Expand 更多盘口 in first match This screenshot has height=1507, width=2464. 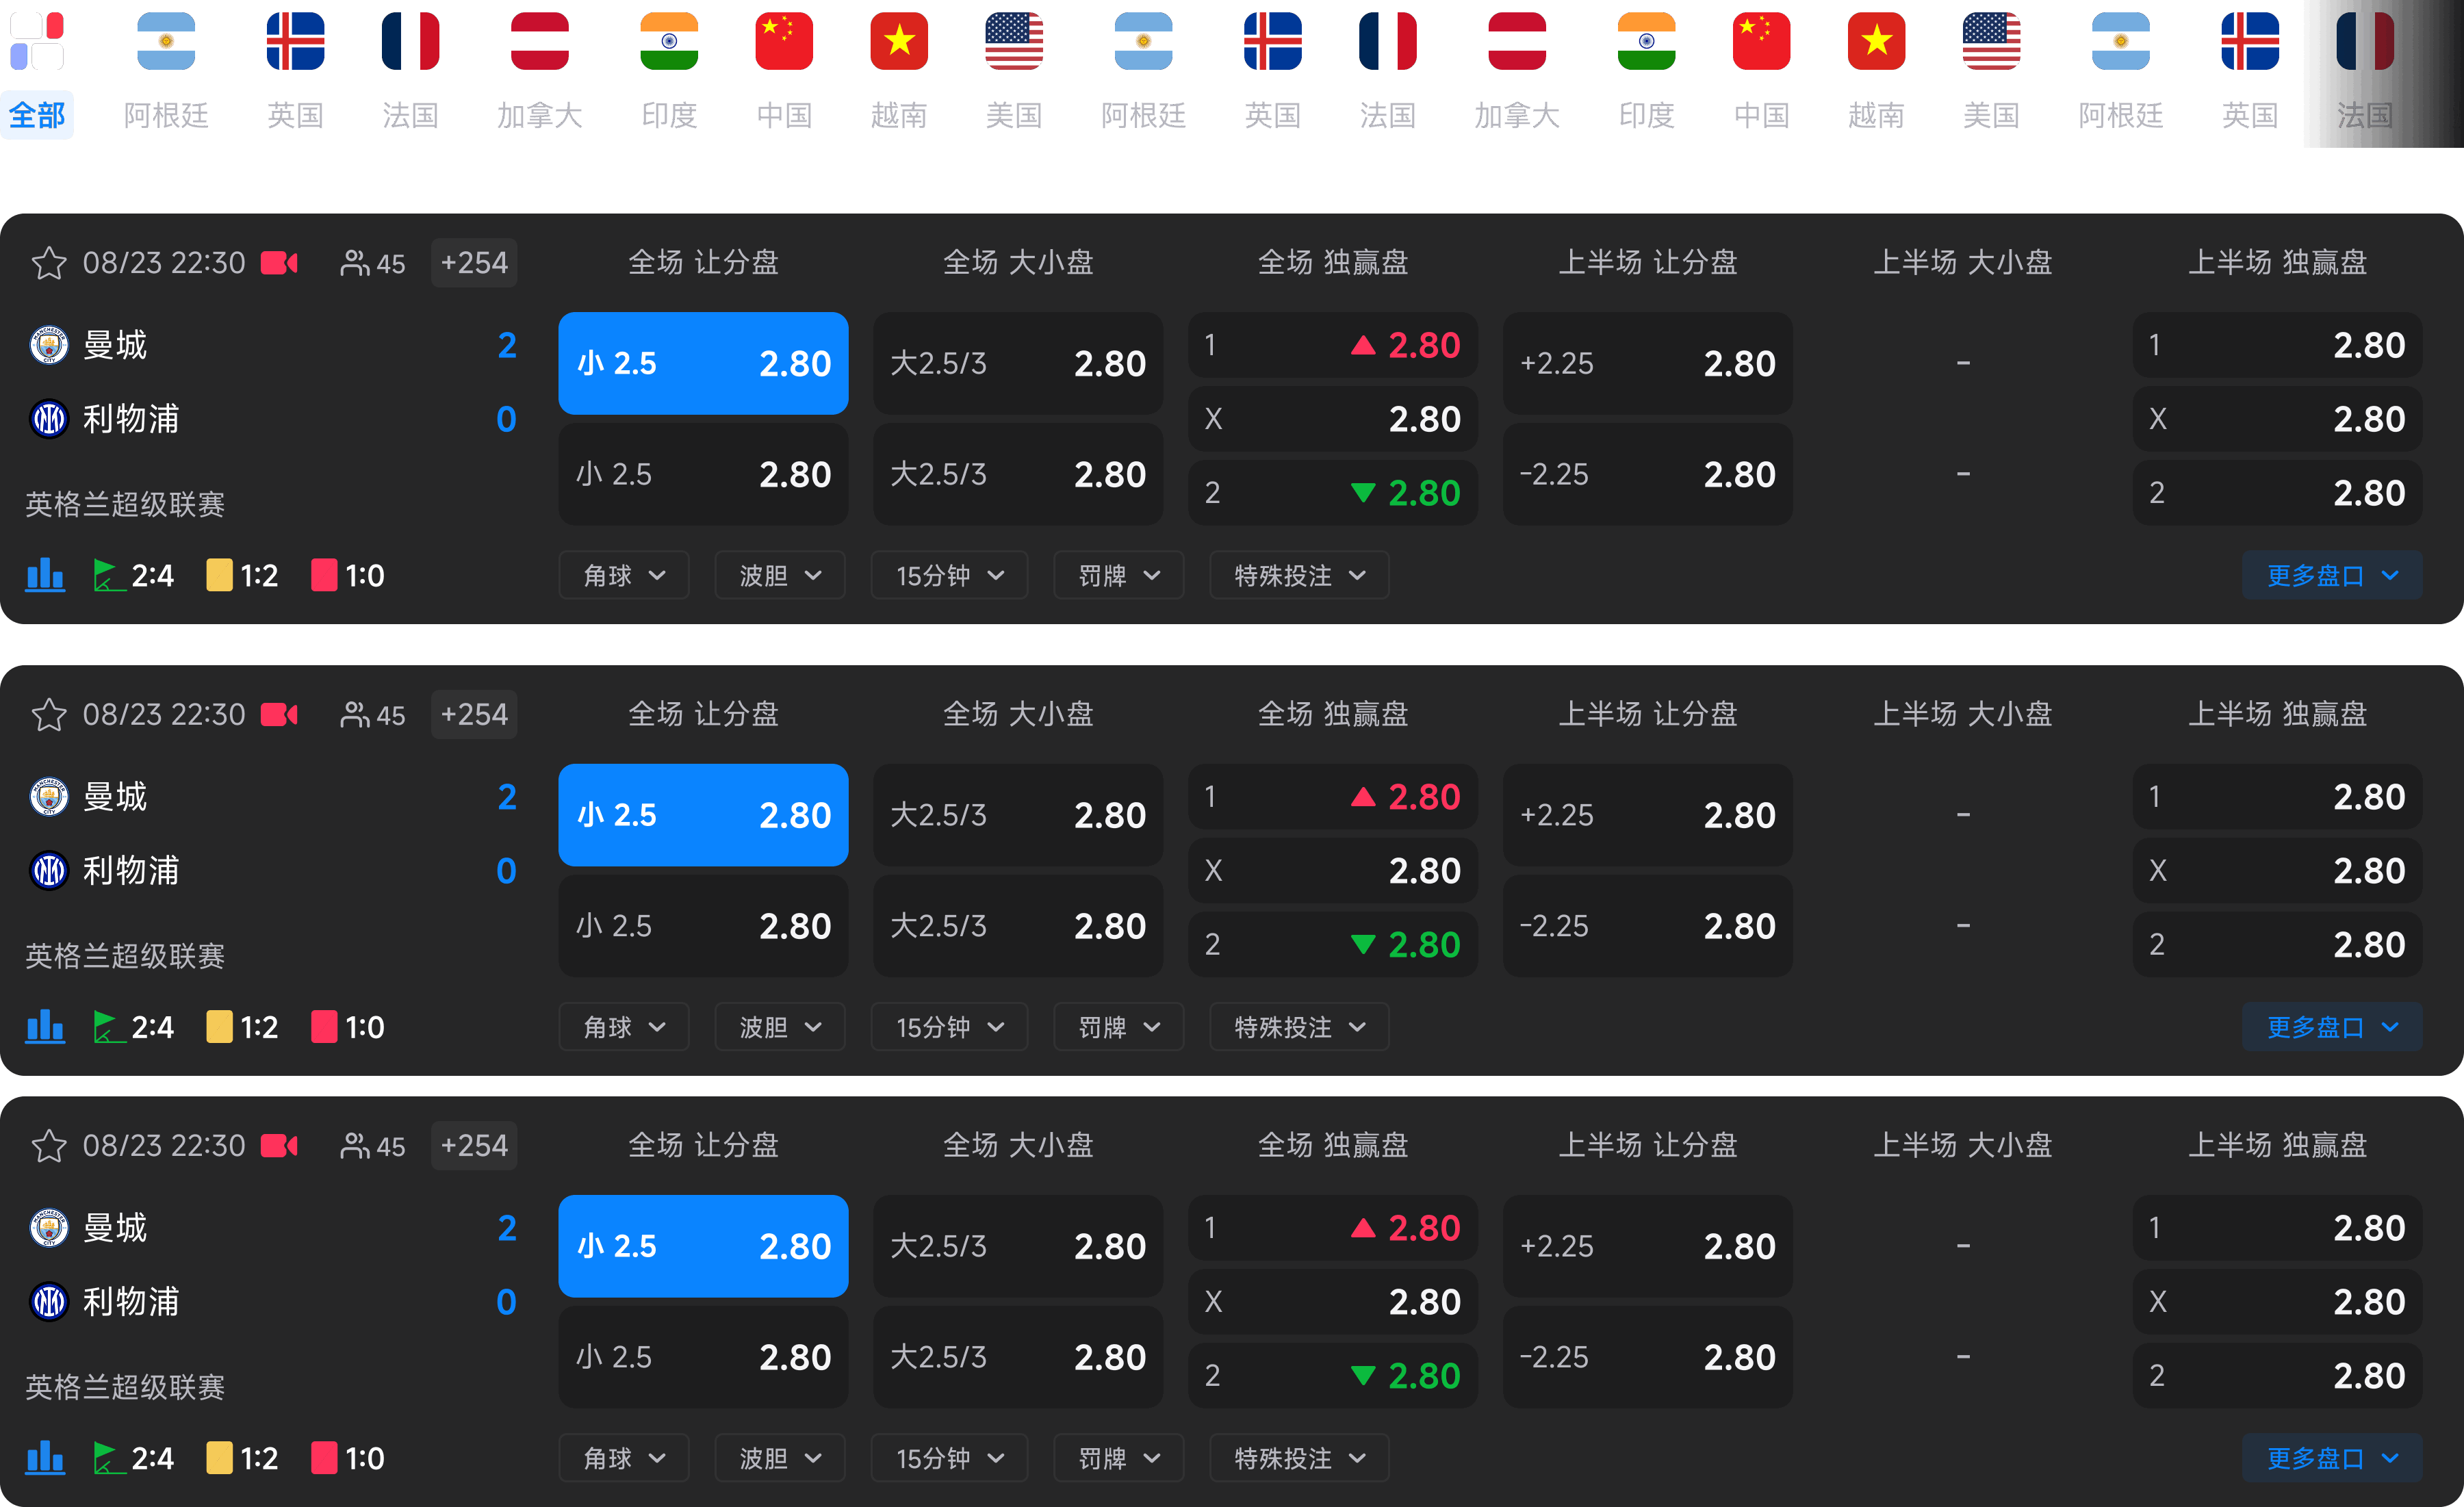click(2332, 575)
